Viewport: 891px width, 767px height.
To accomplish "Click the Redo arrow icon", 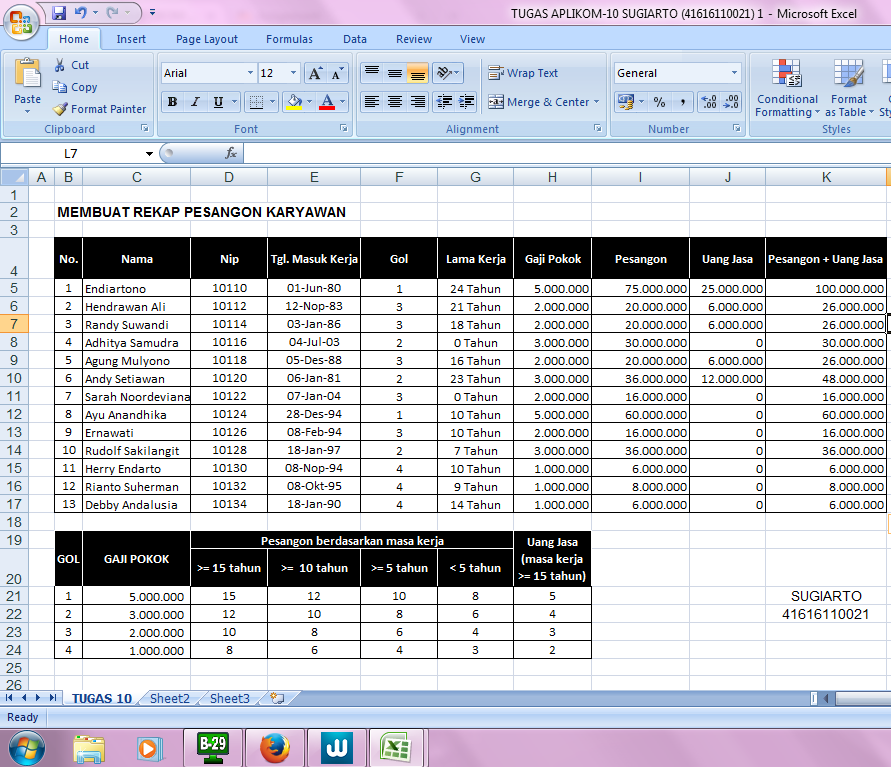I will (113, 12).
